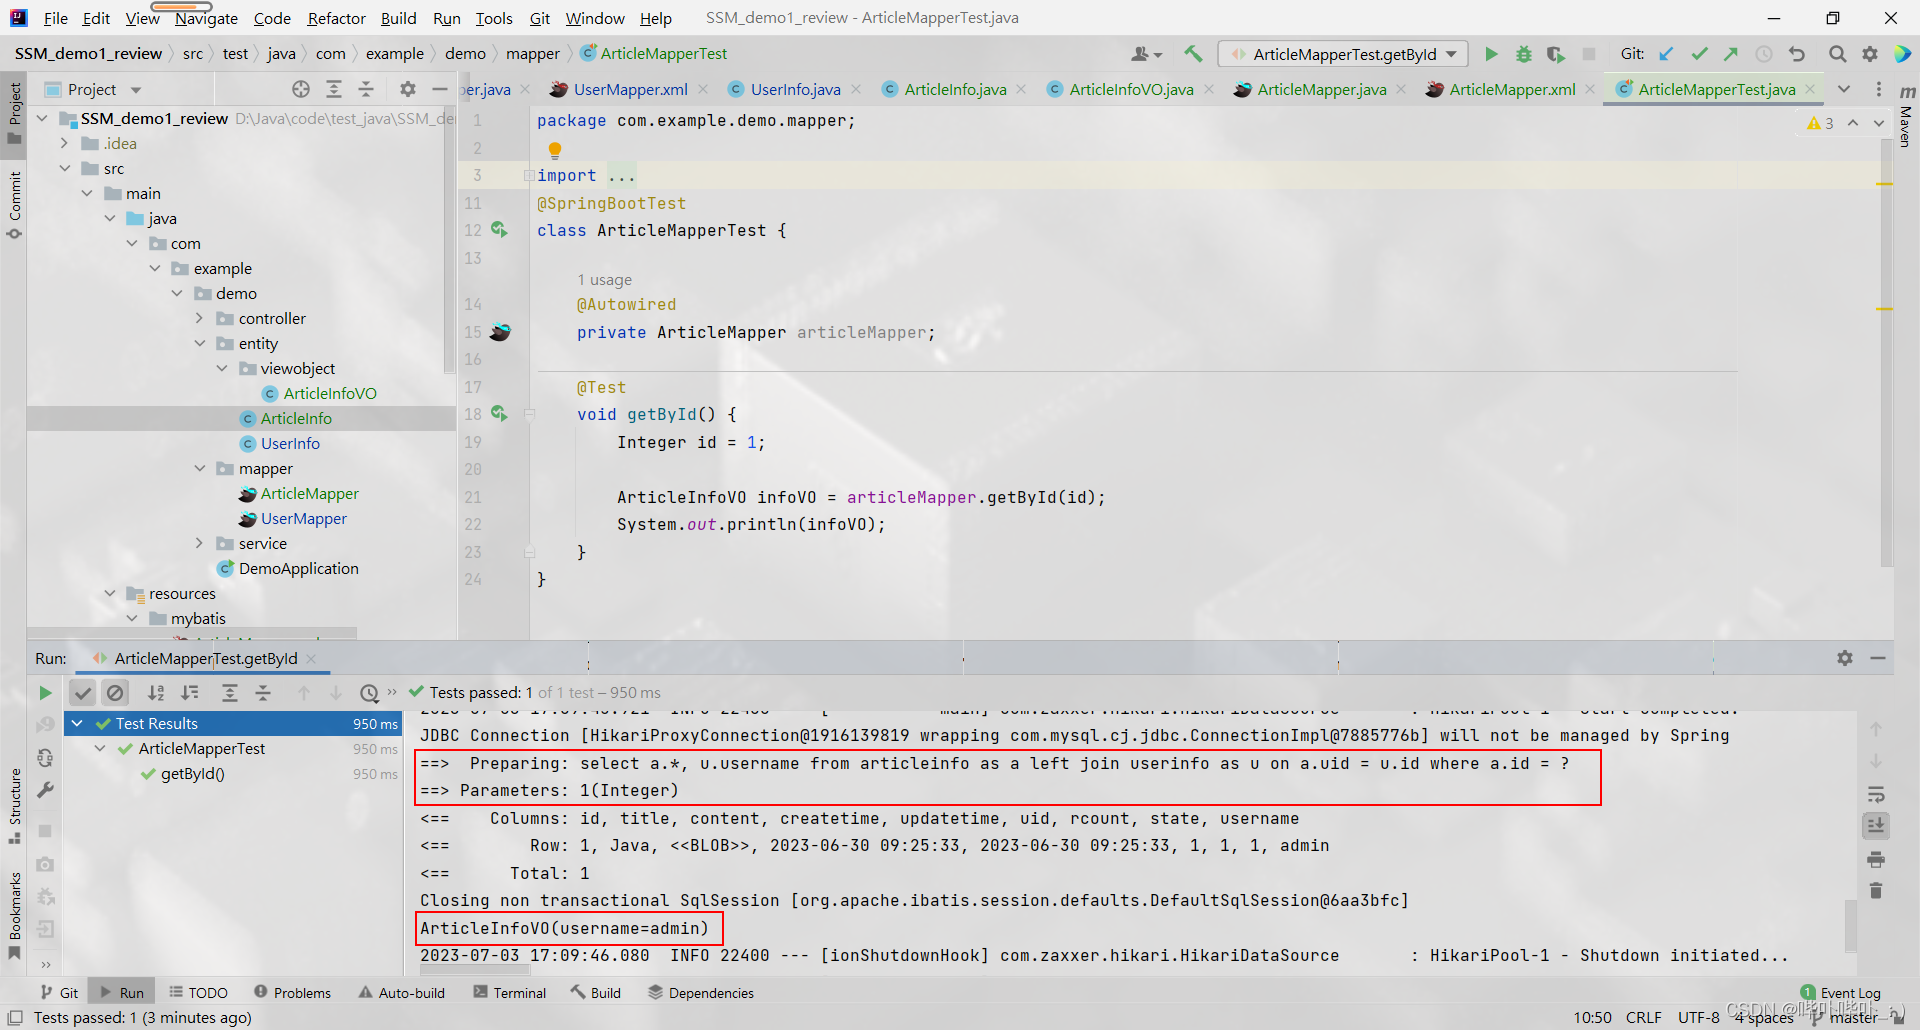This screenshot has width=1920, height=1030.
Task: Click MyBatis bird gutter icon on line 15
Action: click(x=500, y=332)
